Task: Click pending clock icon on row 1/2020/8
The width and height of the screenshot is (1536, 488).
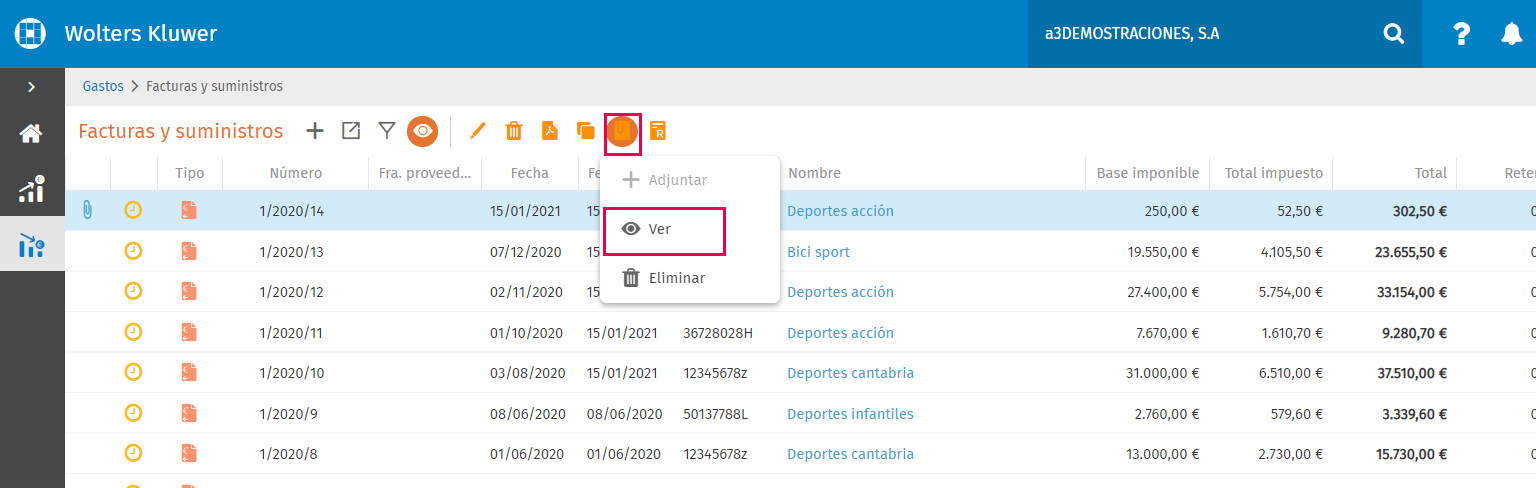Action: pos(133,453)
